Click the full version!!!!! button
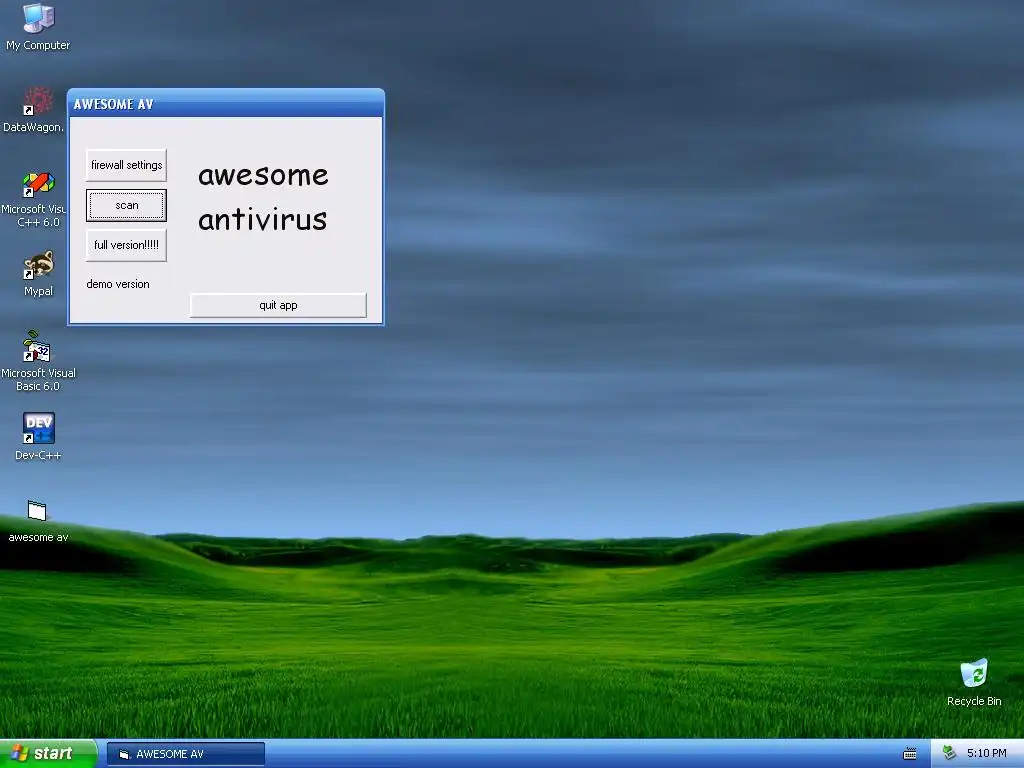The height and width of the screenshot is (768, 1024). point(126,246)
